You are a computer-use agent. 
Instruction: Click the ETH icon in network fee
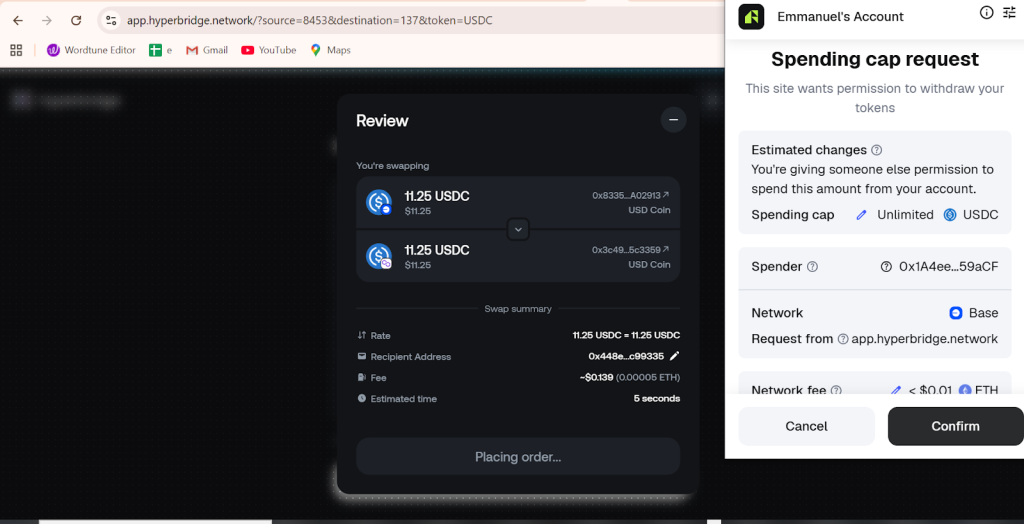[965, 390]
